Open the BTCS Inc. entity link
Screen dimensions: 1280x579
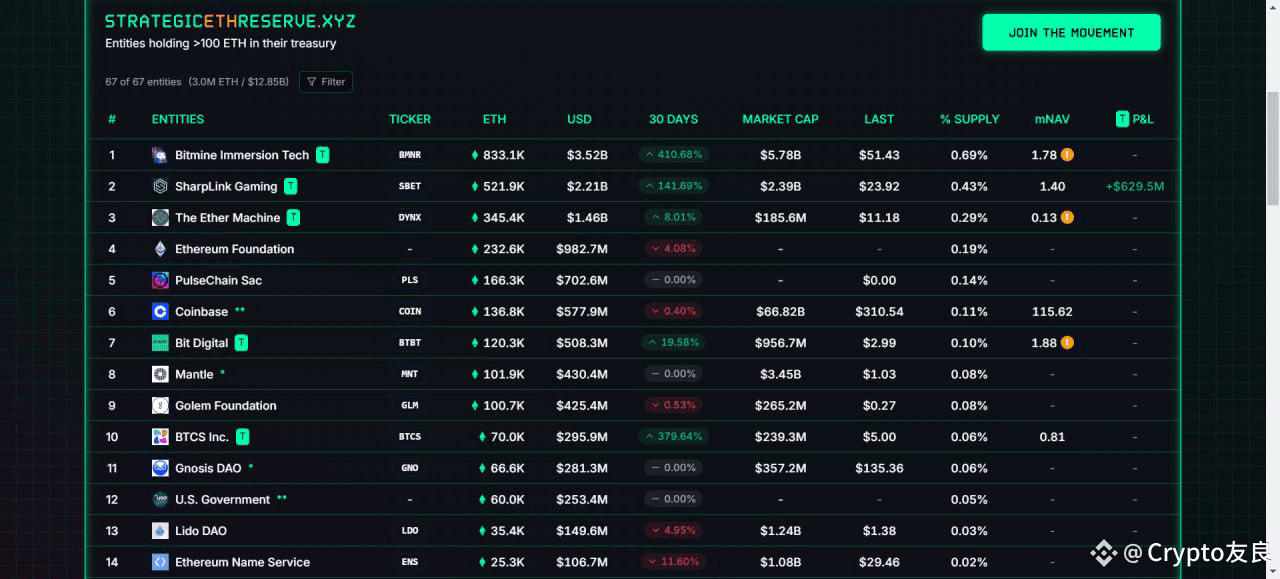coord(202,437)
